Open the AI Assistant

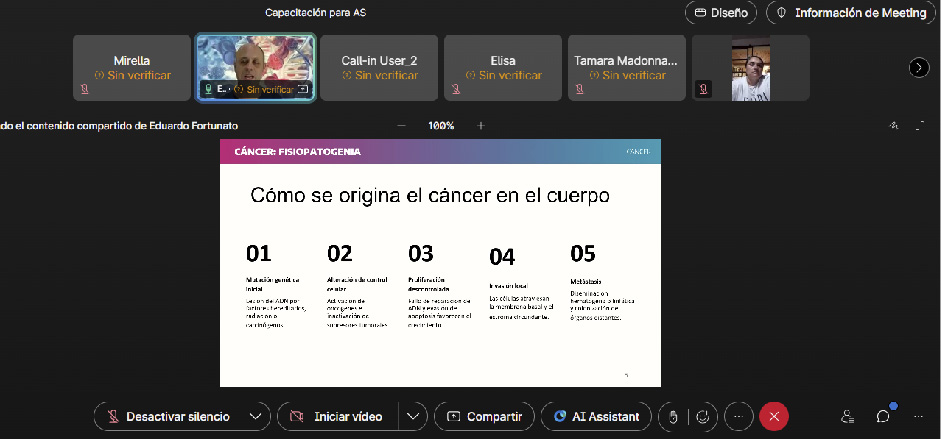click(596, 416)
